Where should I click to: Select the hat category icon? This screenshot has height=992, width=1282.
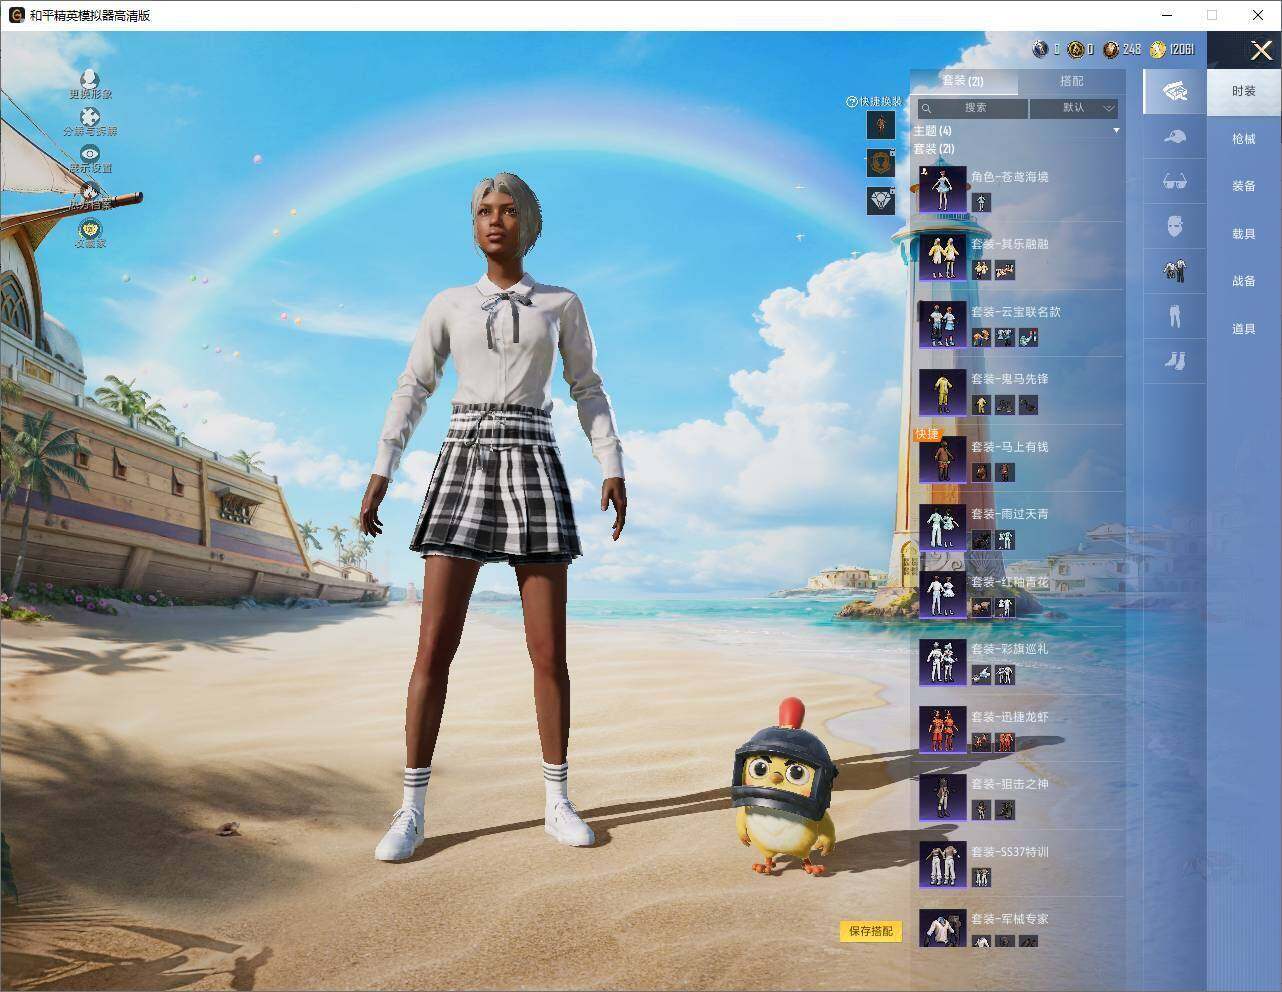[1175, 137]
